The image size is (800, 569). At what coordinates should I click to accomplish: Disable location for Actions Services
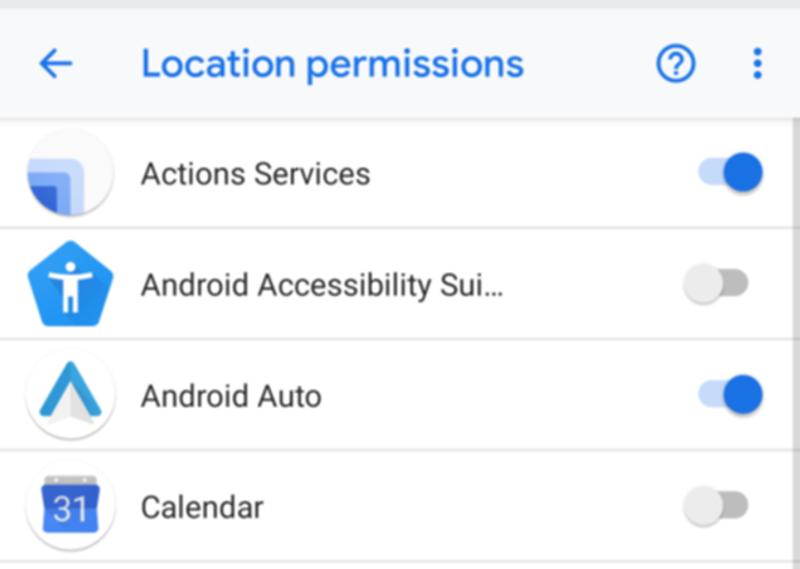(x=730, y=173)
